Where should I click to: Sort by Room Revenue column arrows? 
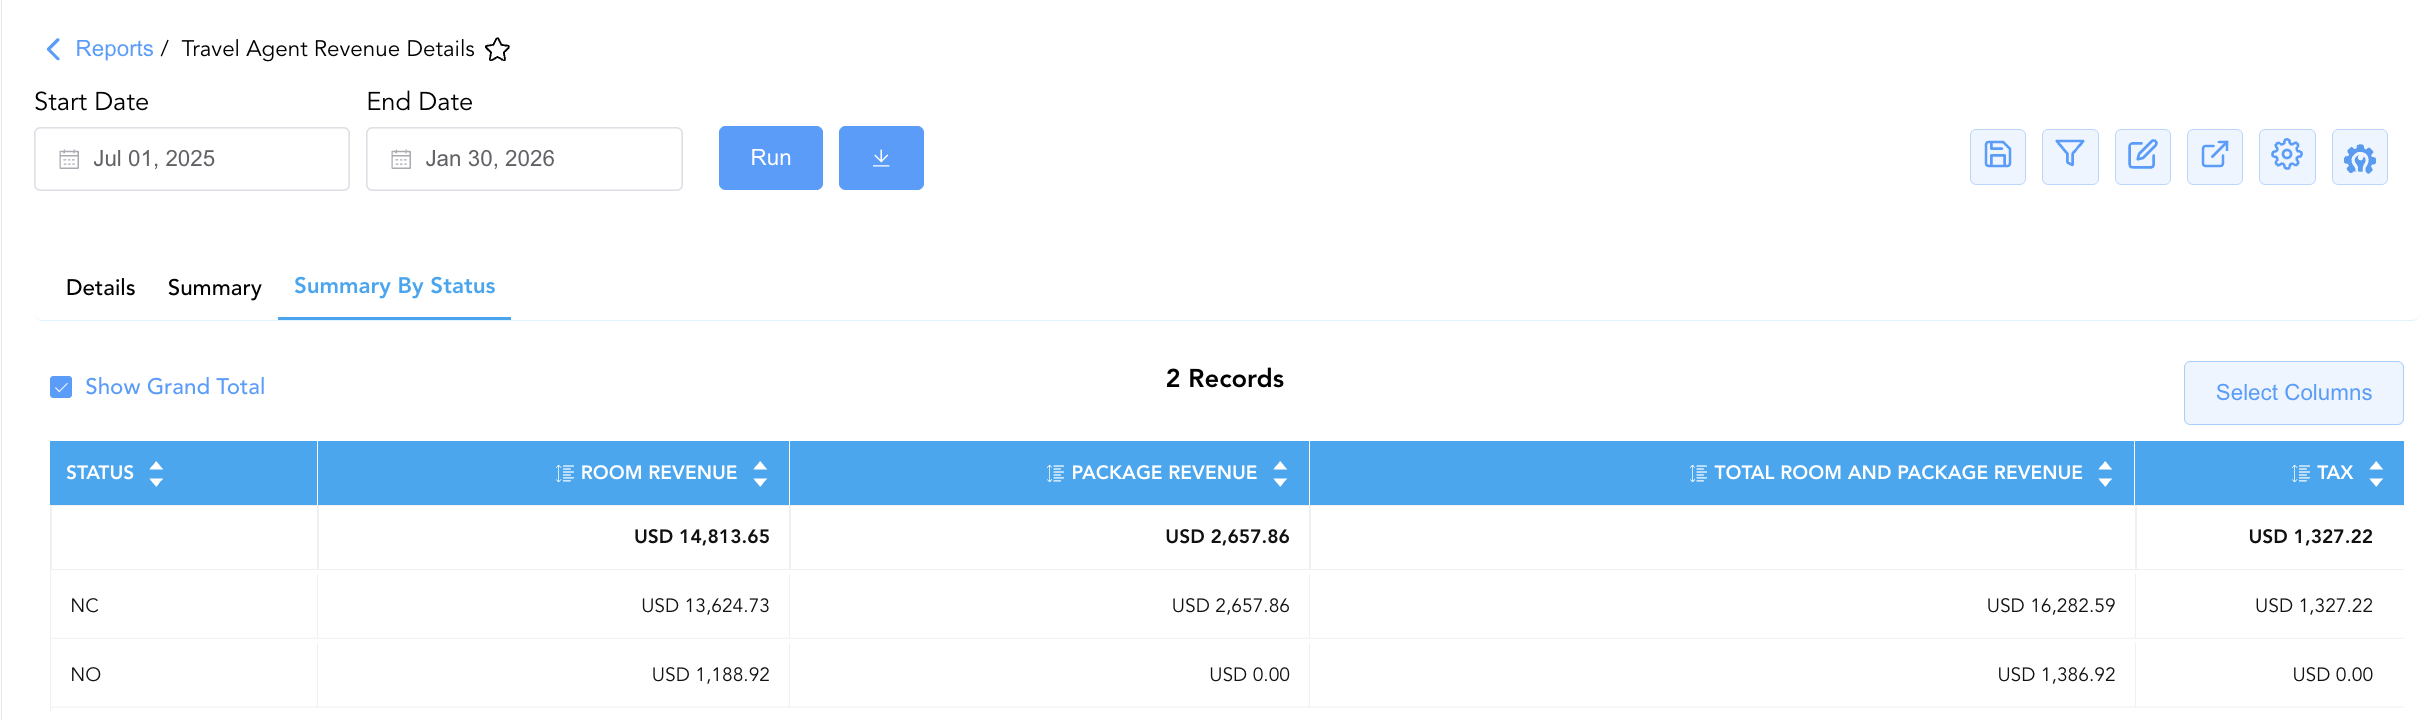[760, 473]
